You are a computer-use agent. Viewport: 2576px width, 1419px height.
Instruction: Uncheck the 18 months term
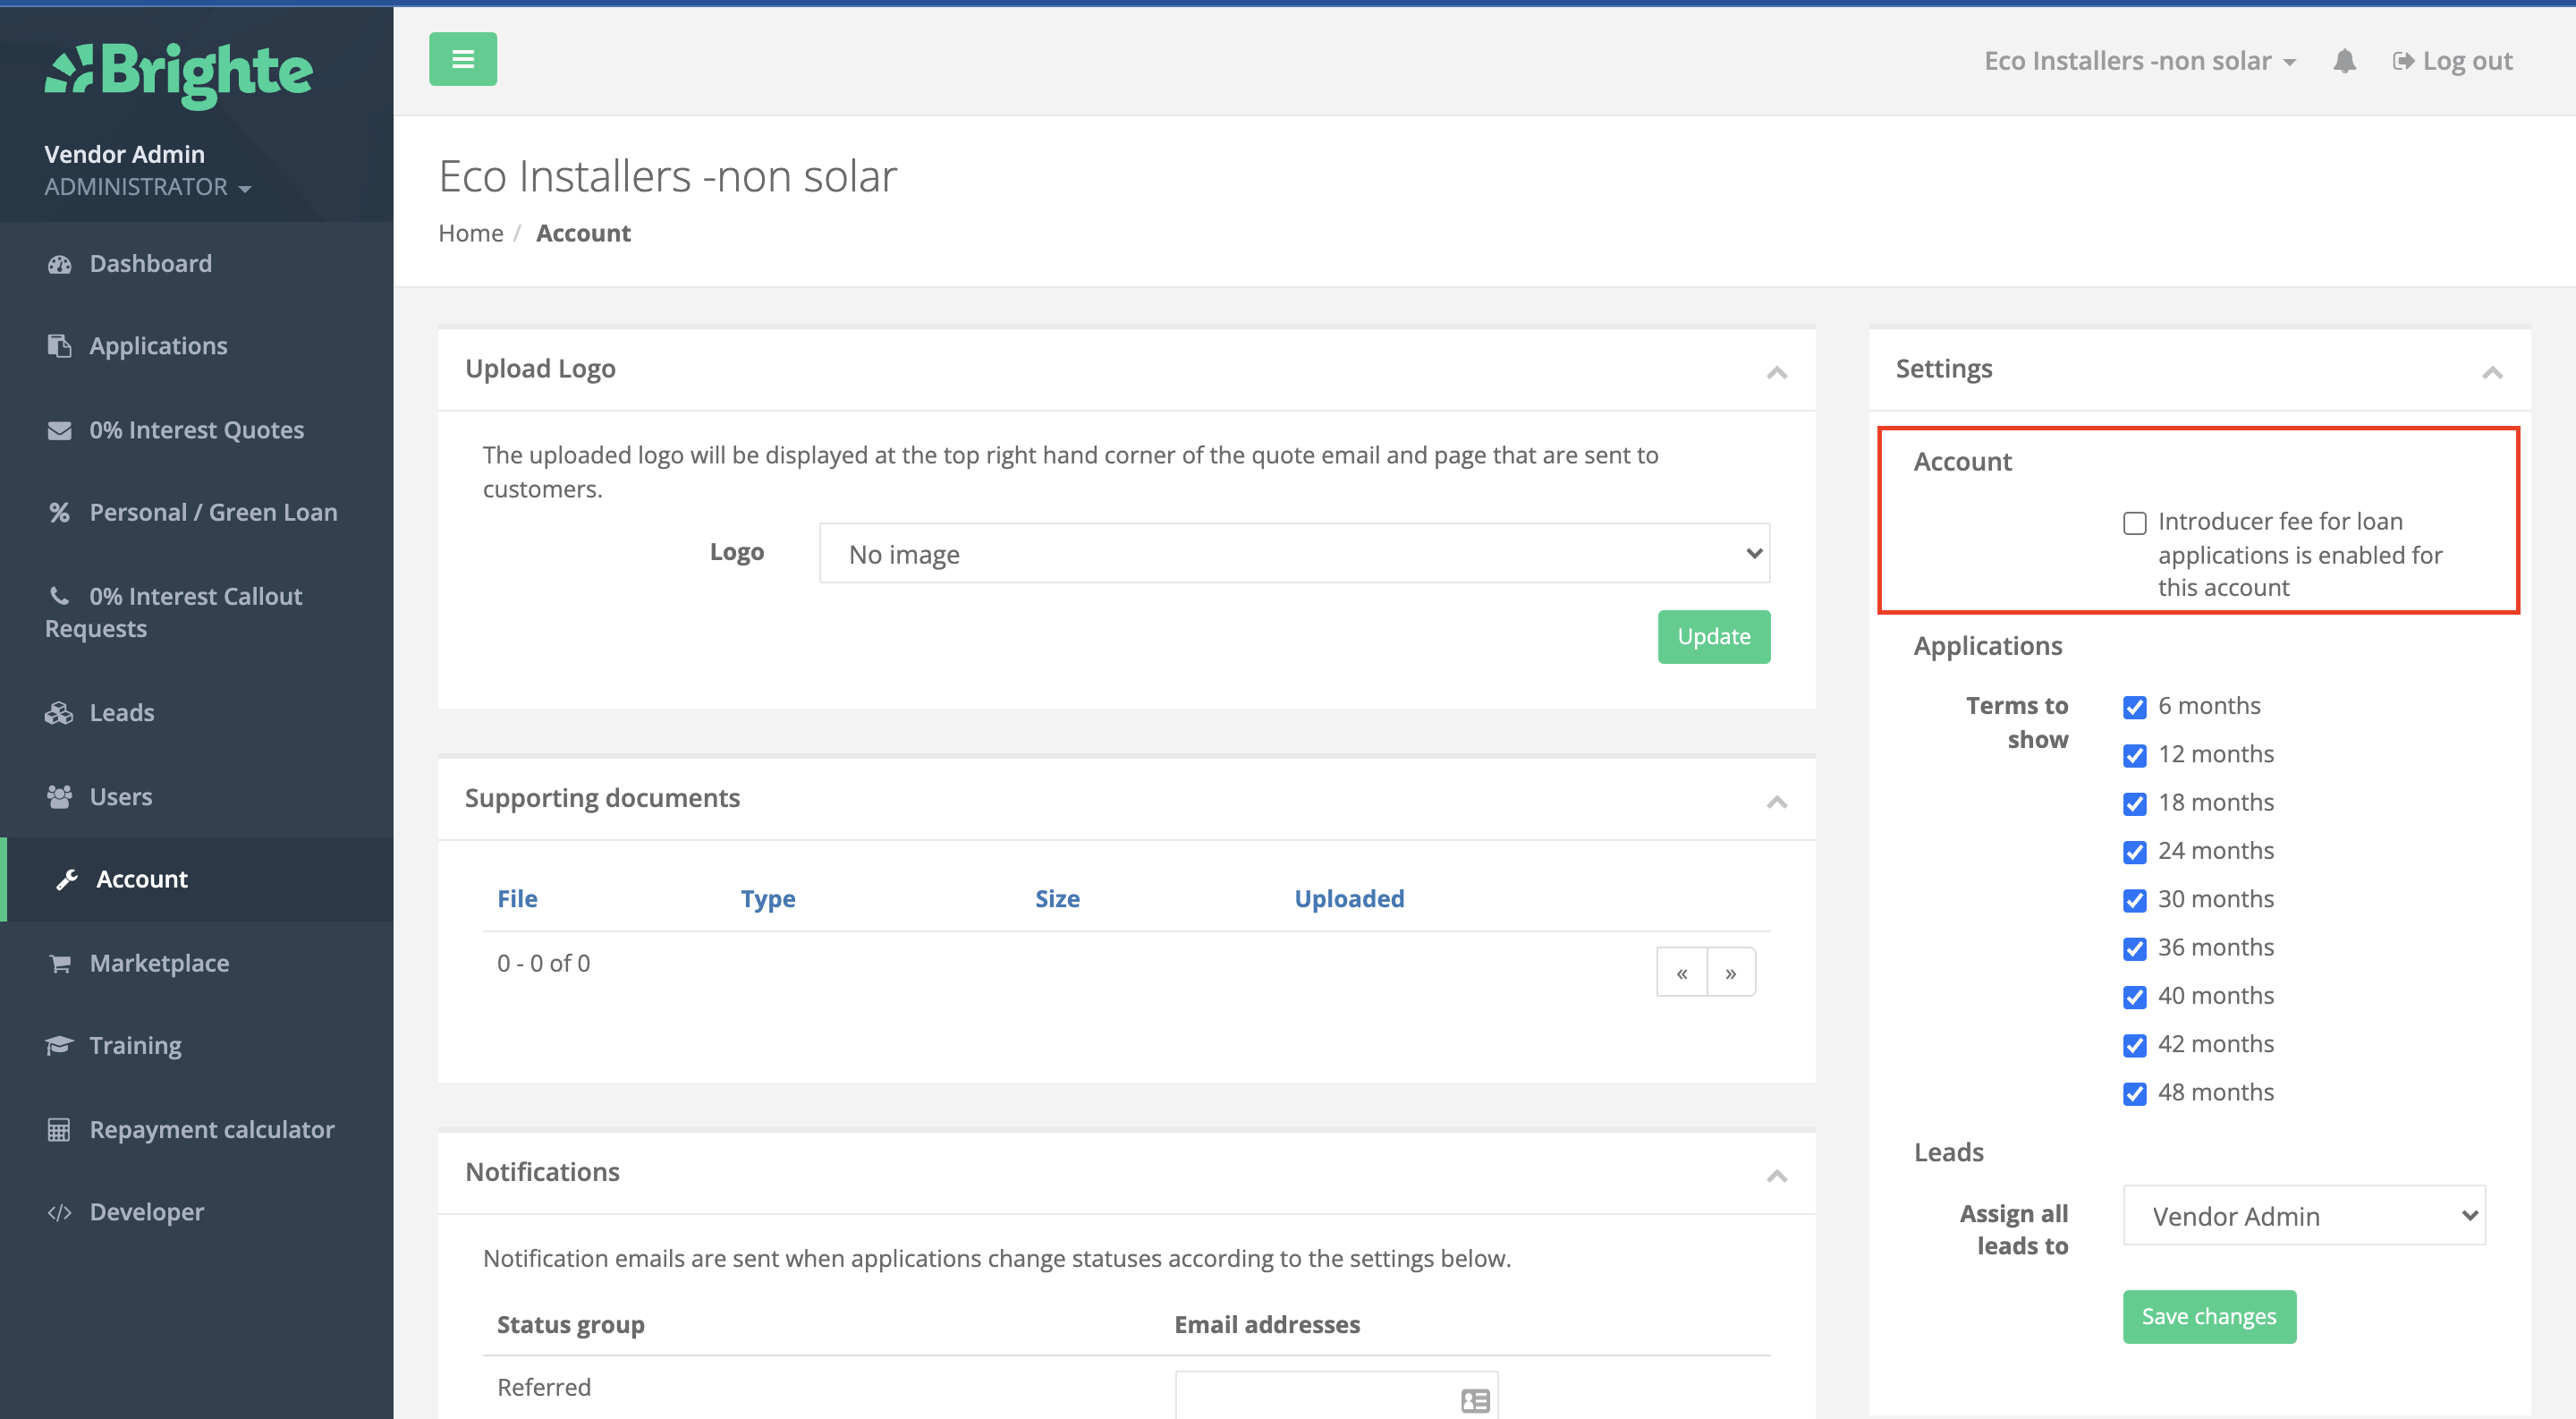(2134, 803)
